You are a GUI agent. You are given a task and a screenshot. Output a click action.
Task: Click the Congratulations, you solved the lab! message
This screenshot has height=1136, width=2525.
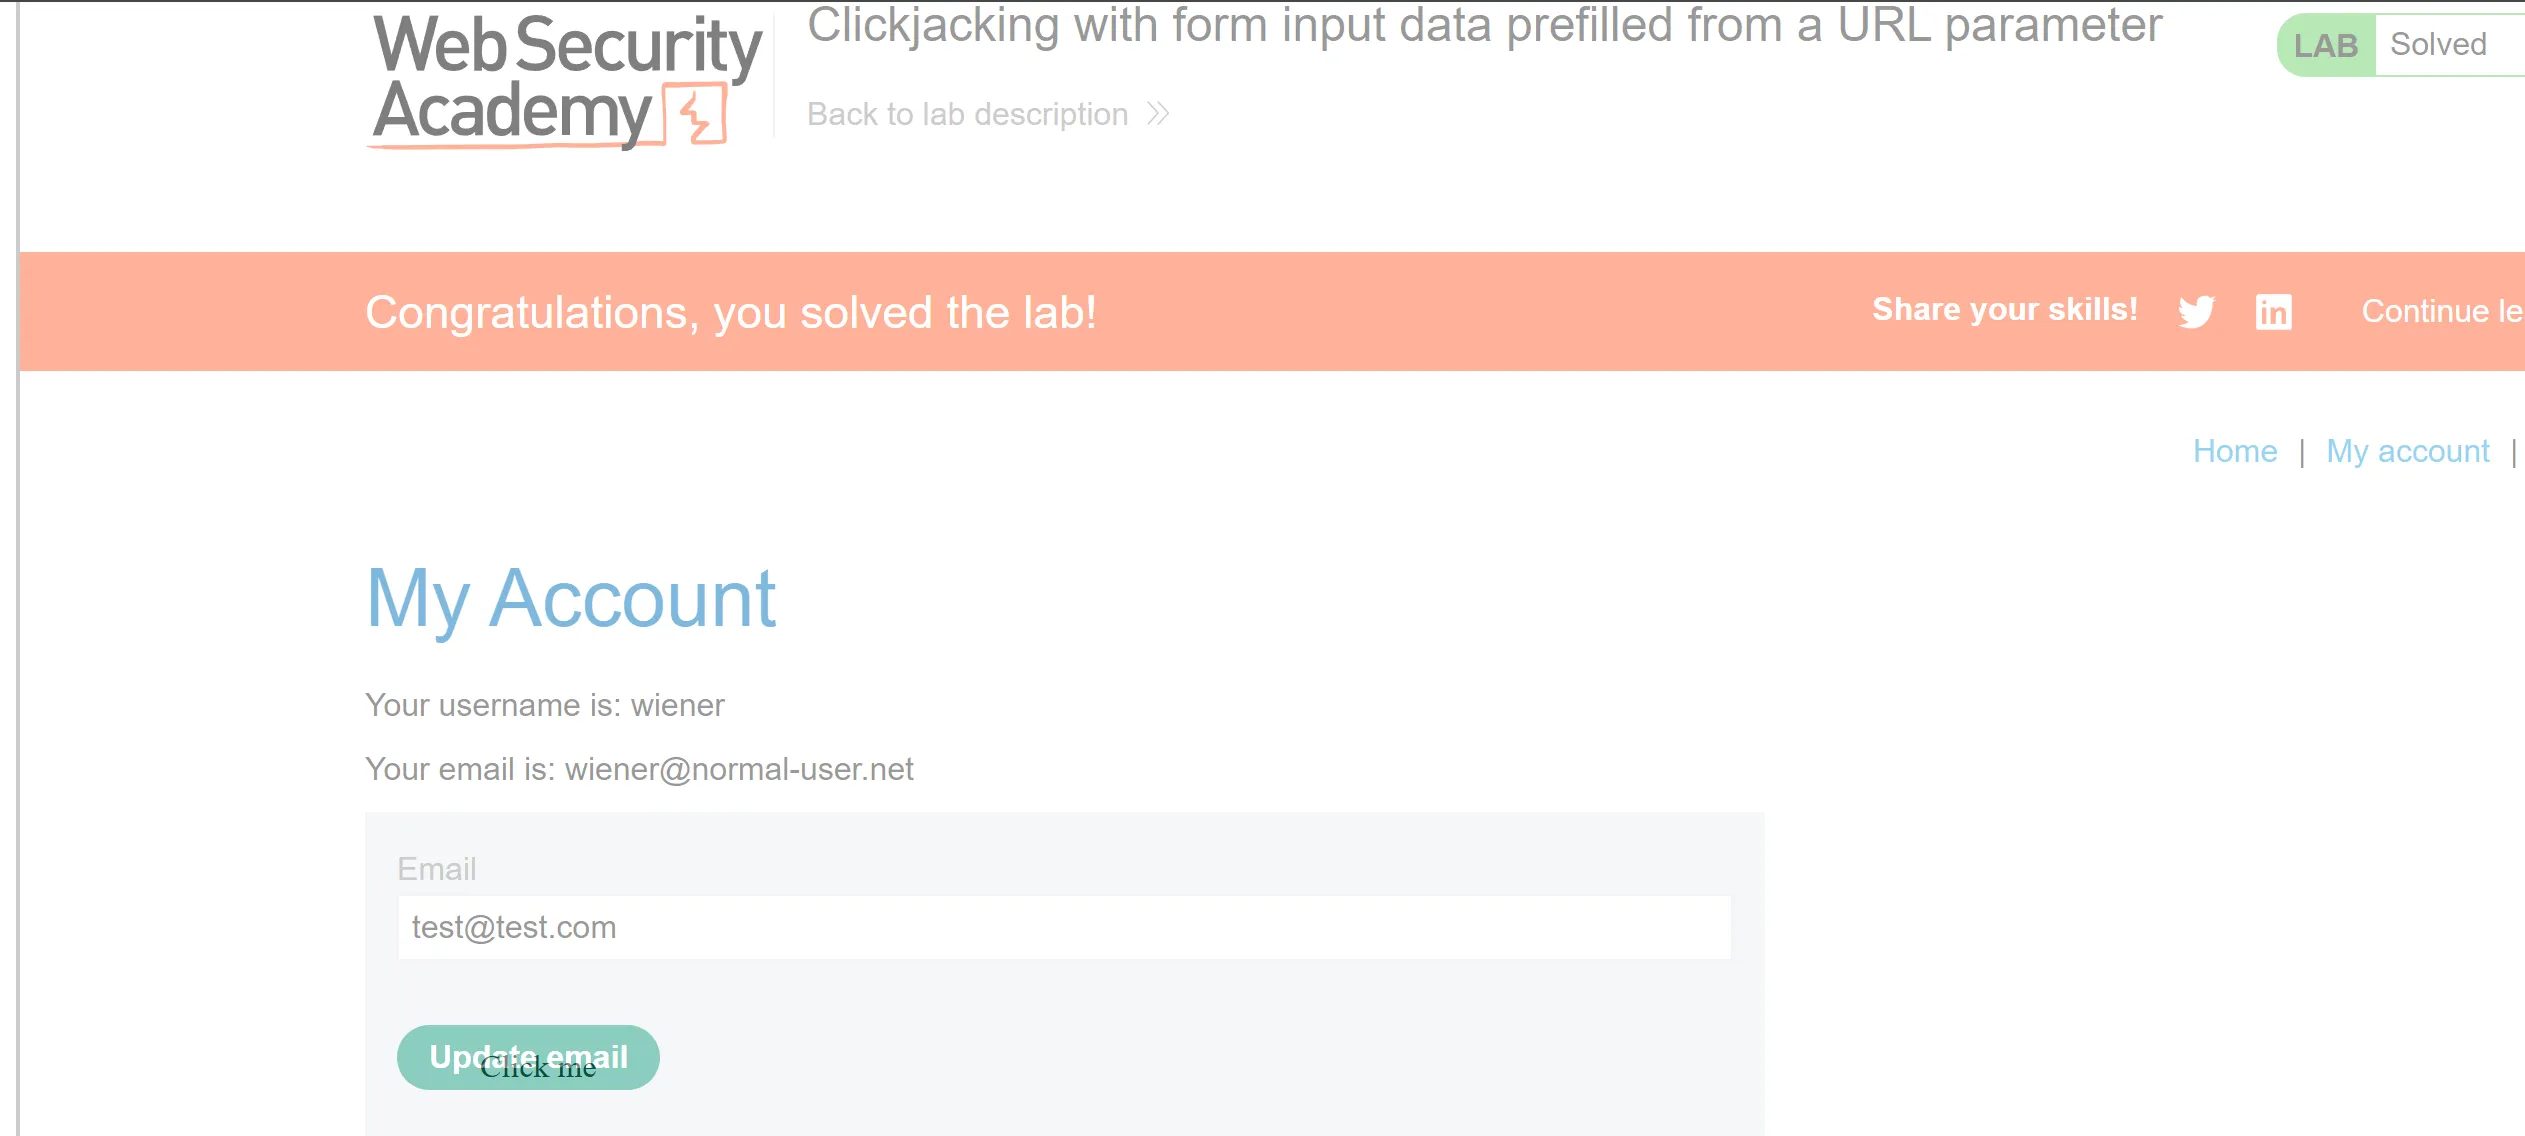tap(730, 312)
